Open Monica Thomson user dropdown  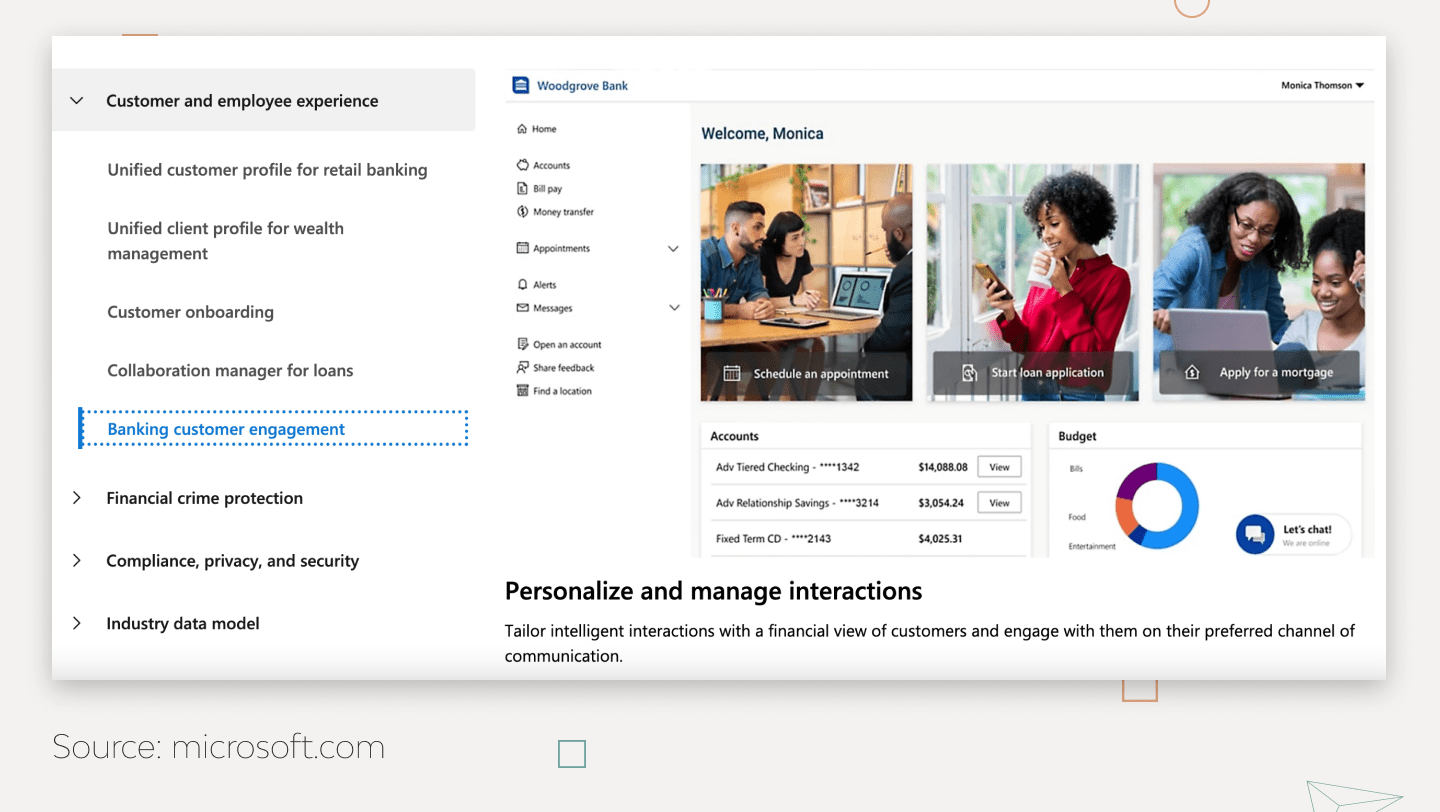pos(1322,86)
